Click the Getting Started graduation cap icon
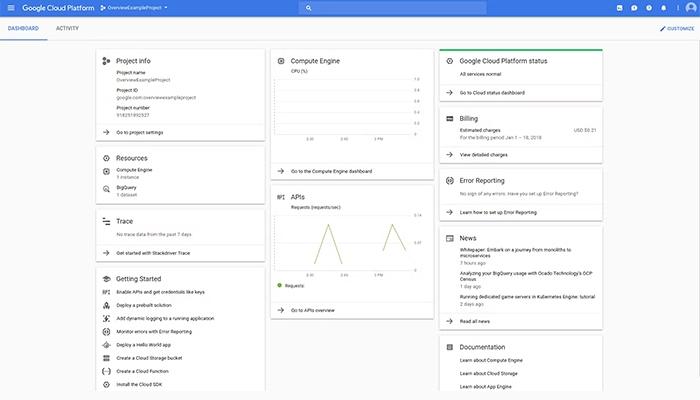The height and width of the screenshot is (400, 700). [106, 279]
